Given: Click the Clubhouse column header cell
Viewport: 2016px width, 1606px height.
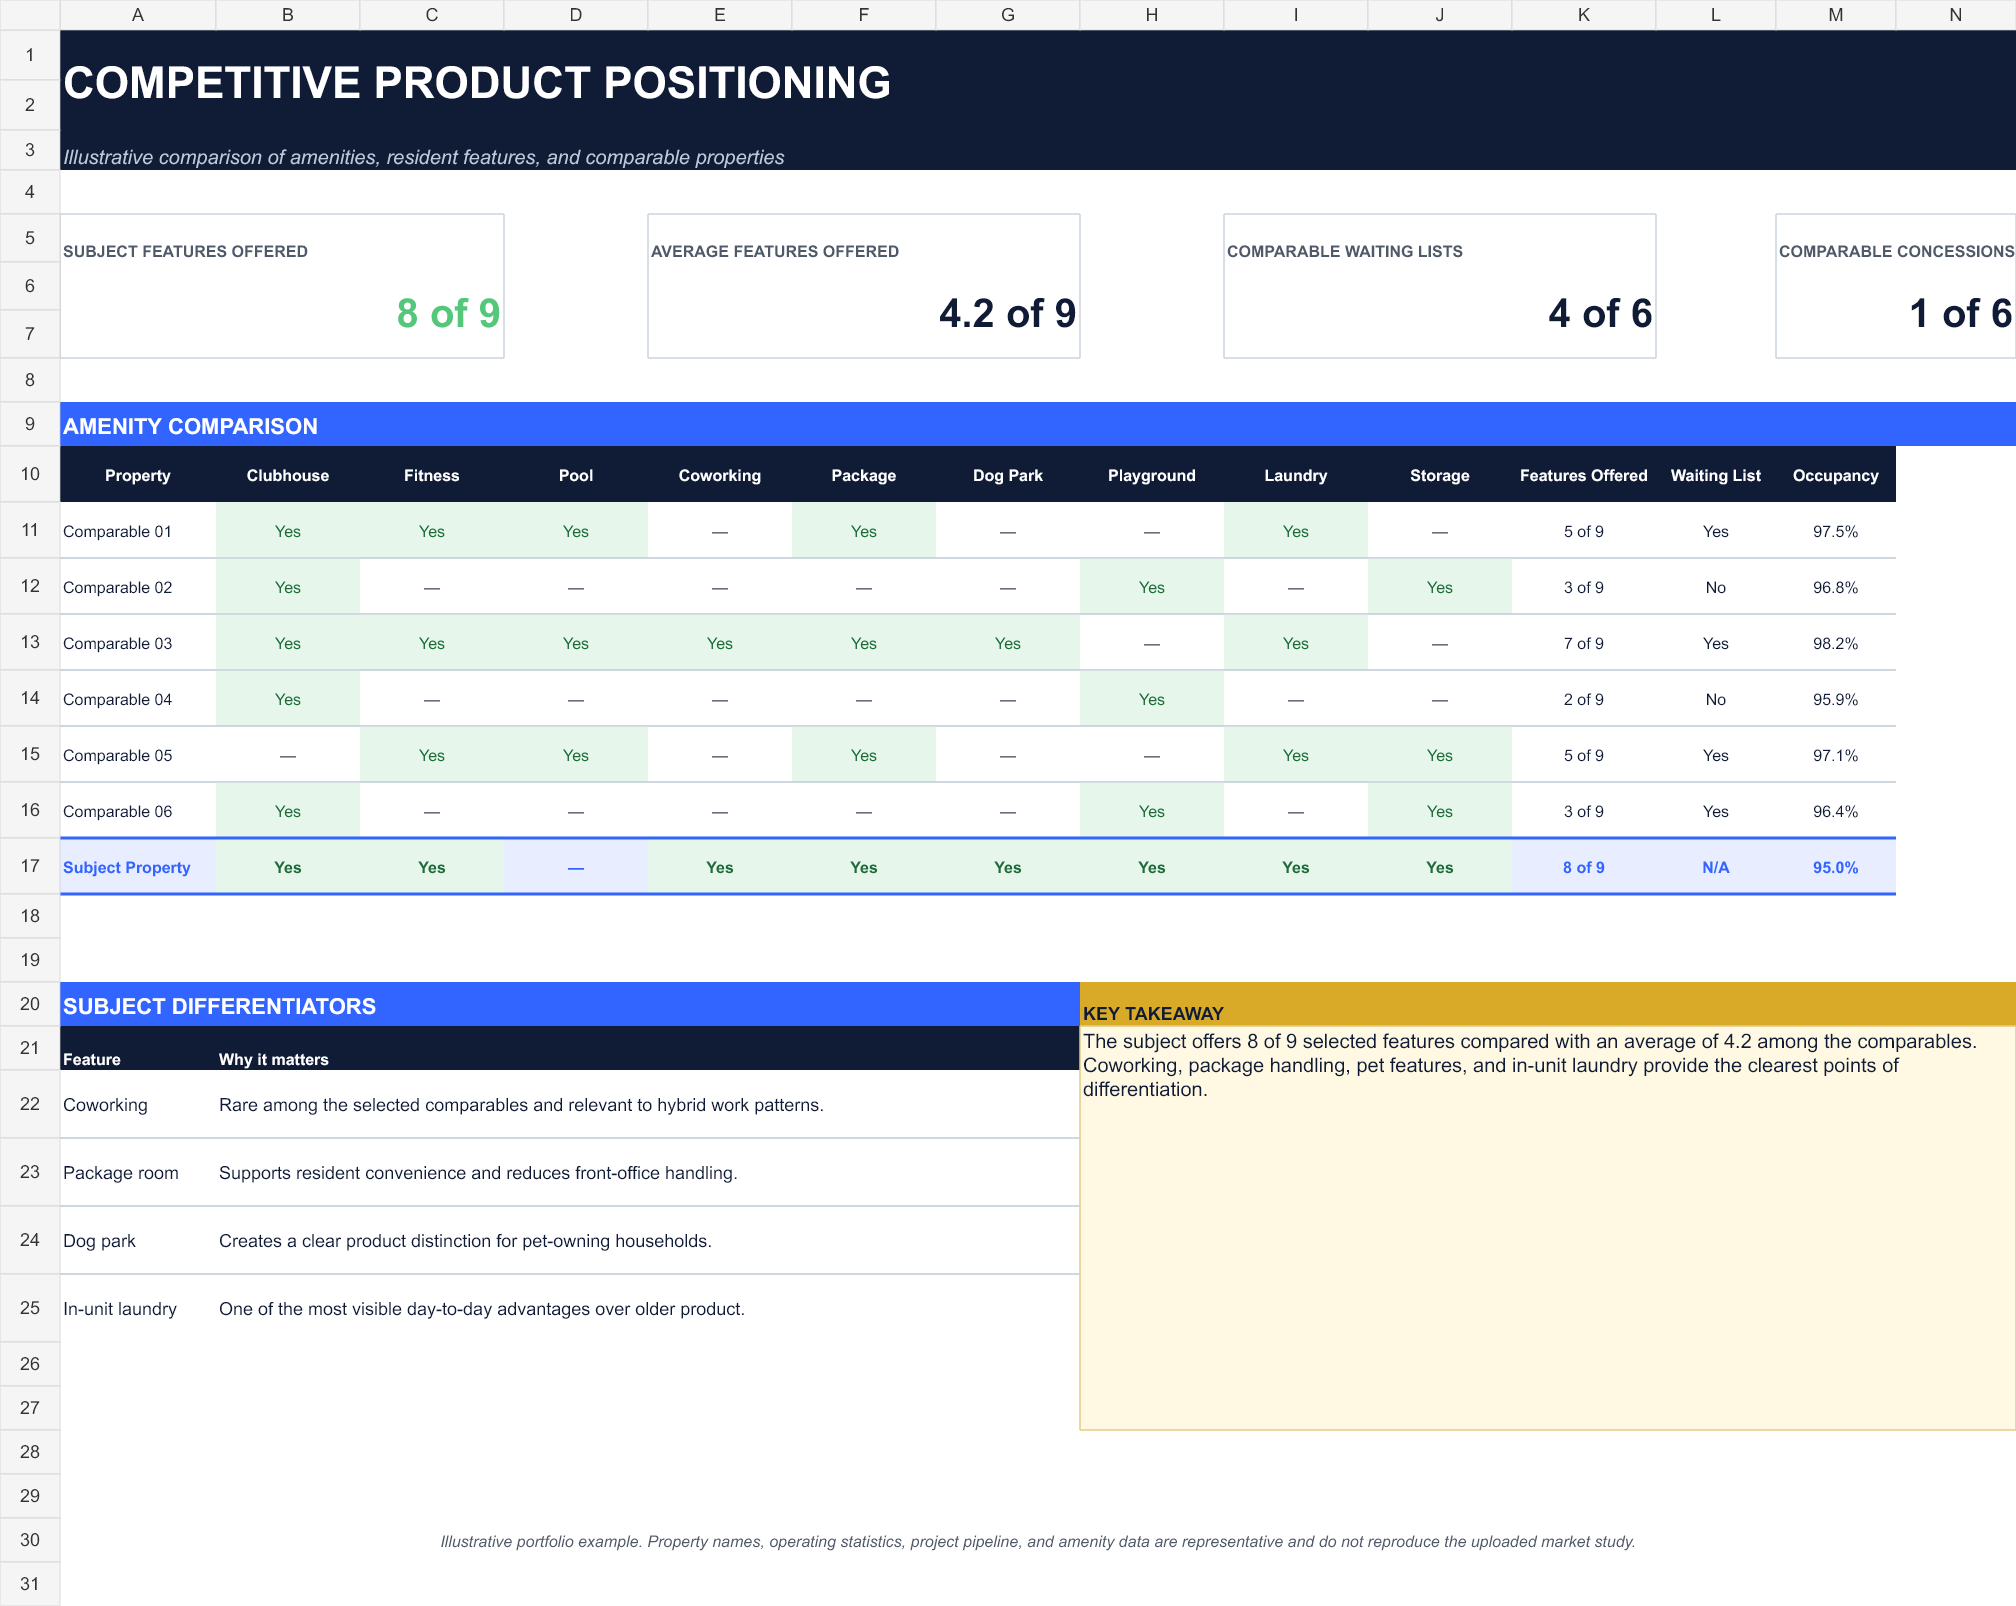Looking at the screenshot, I should (288, 474).
